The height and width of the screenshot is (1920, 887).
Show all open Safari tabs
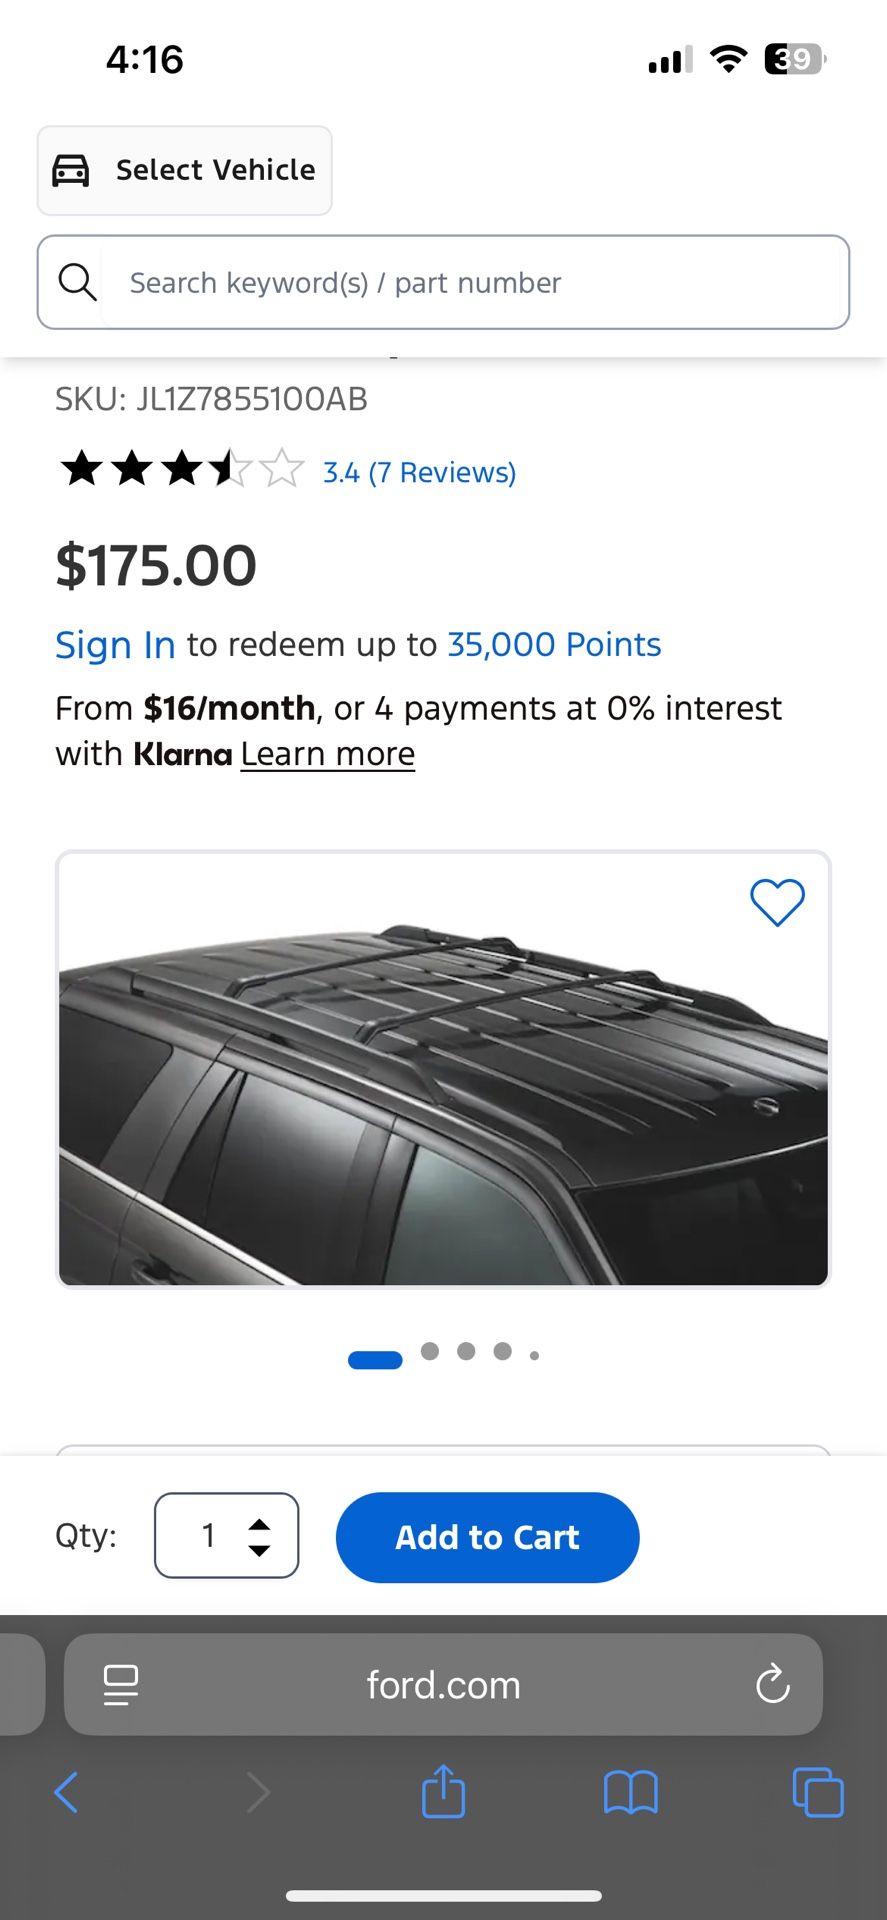817,1792
